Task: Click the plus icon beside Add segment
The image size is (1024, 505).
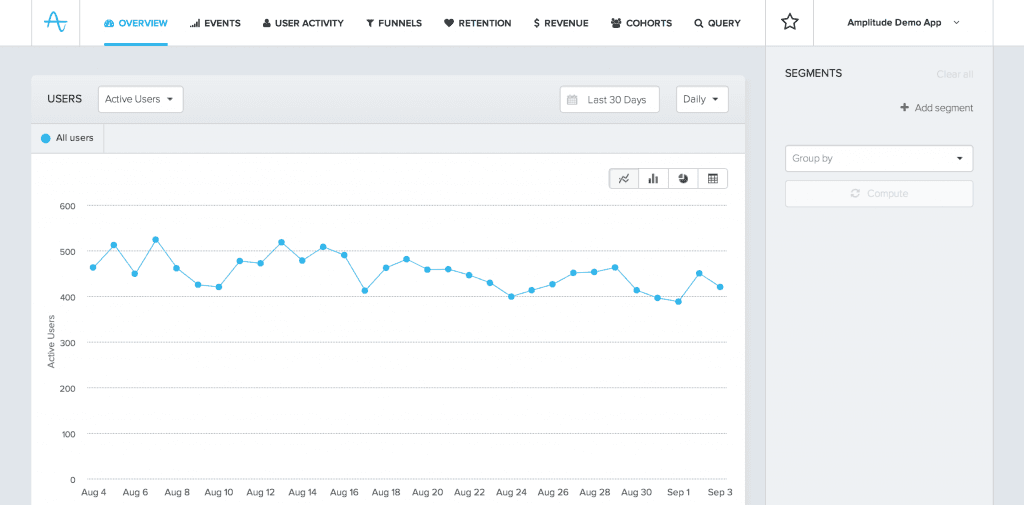Action: point(904,108)
